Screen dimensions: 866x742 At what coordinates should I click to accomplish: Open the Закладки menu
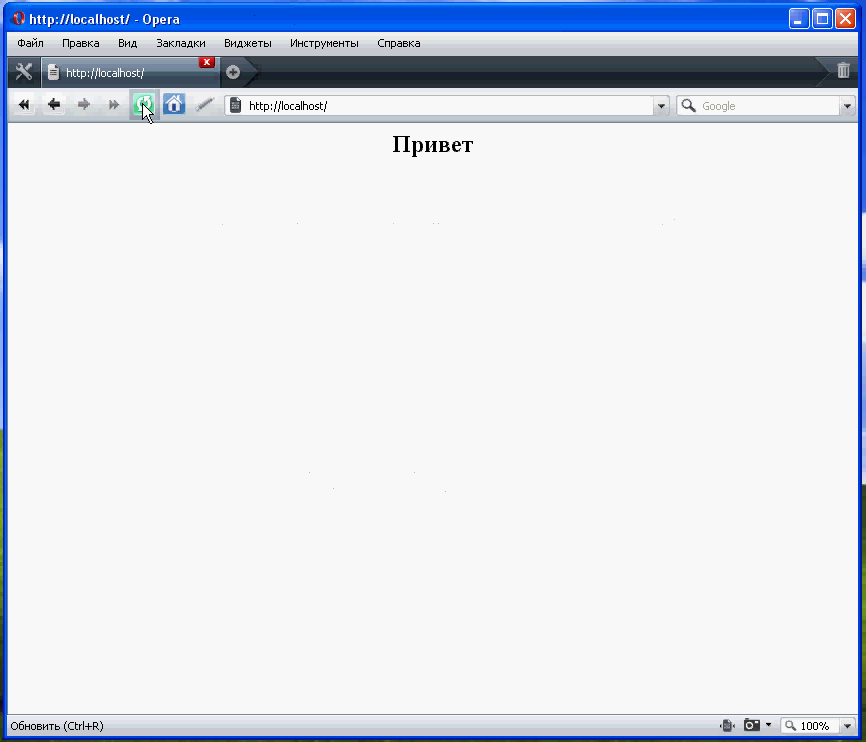pyautogui.click(x=181, y=43)
